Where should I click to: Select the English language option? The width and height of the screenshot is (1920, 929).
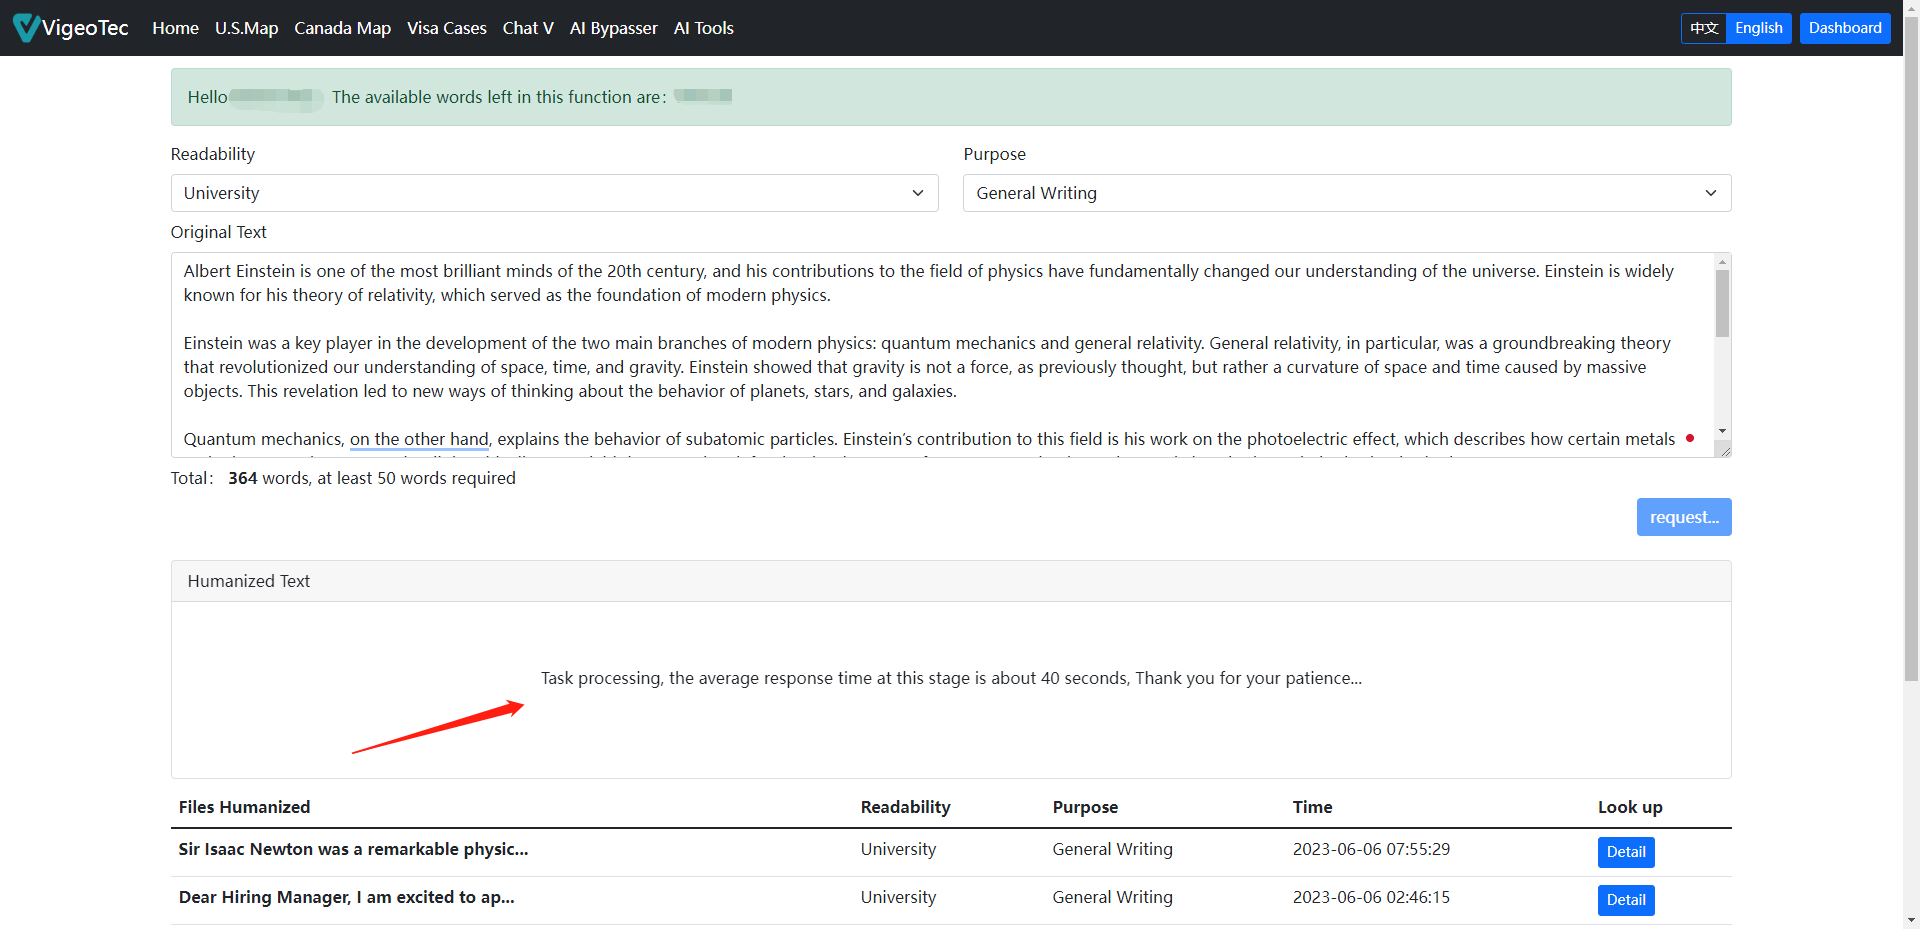coord(1758,28)
